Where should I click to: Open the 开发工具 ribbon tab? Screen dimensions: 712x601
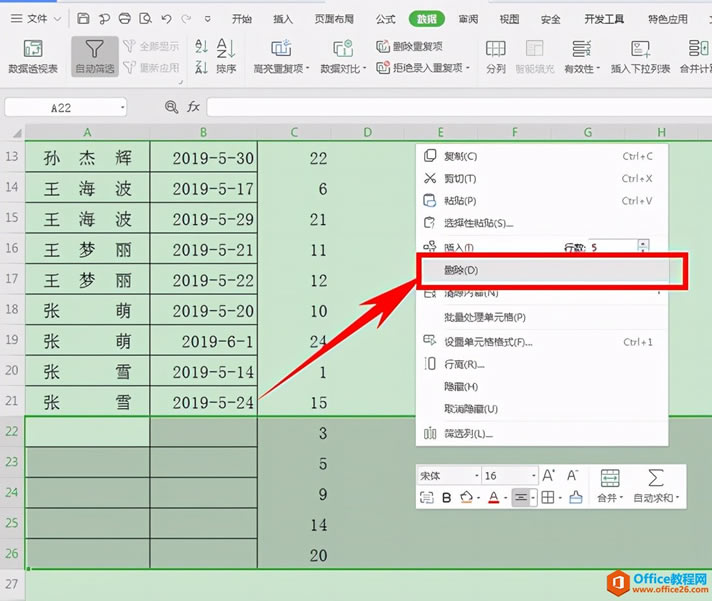click(604, 19)
